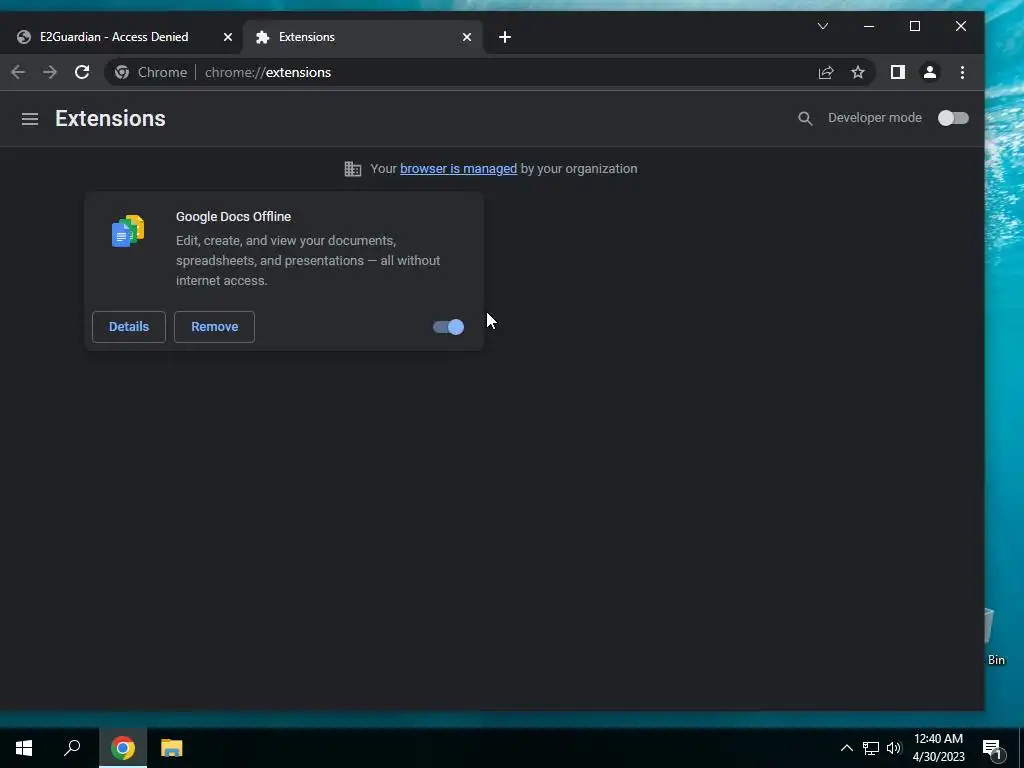Search extensions using the magnifier icon
Viewport: 1024px width, 768px height.
pyautogui.click(x=805, y=118)
